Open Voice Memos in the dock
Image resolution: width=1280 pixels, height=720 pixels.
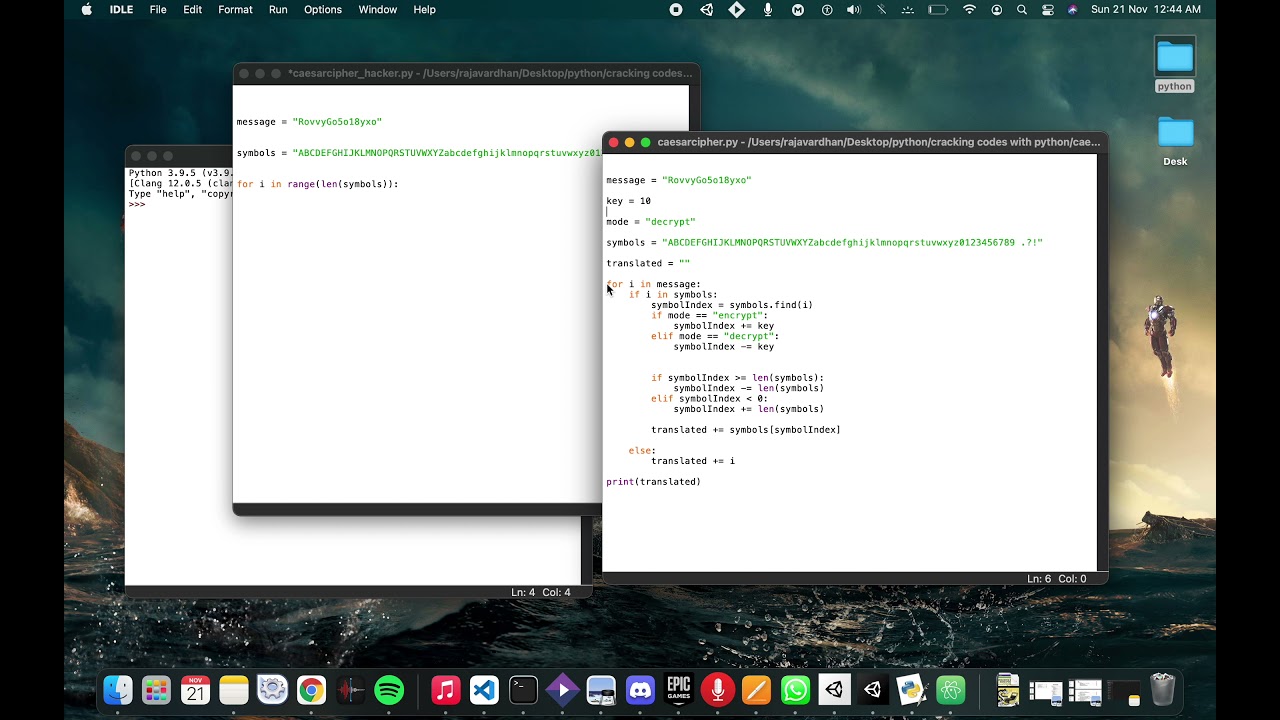[x=350, y=690]
